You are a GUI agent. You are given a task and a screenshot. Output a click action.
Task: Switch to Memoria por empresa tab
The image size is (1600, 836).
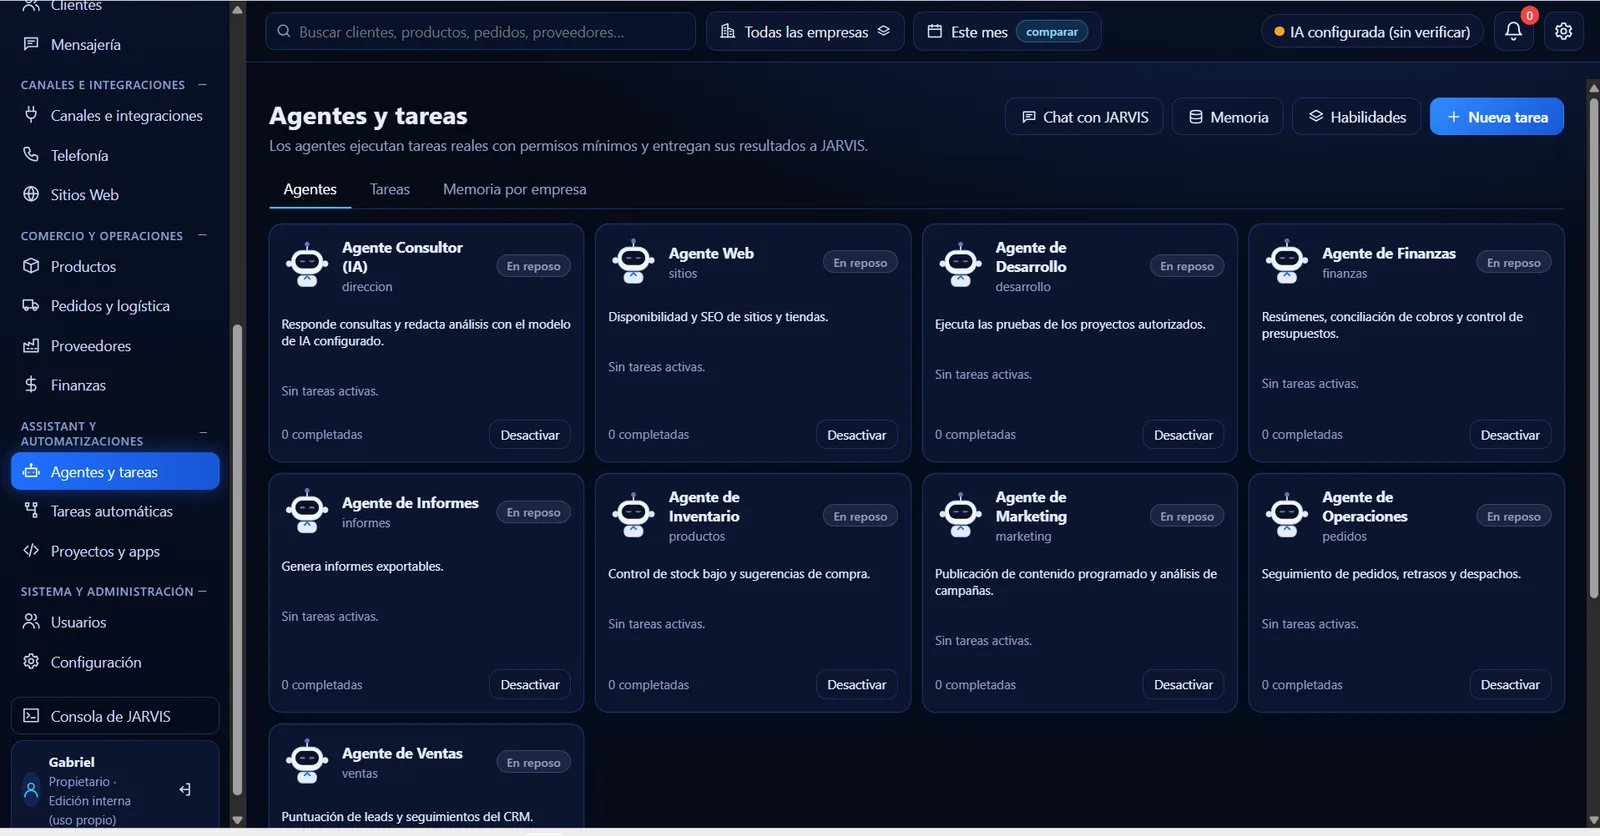pyautogui.click(x=515, y=189)
